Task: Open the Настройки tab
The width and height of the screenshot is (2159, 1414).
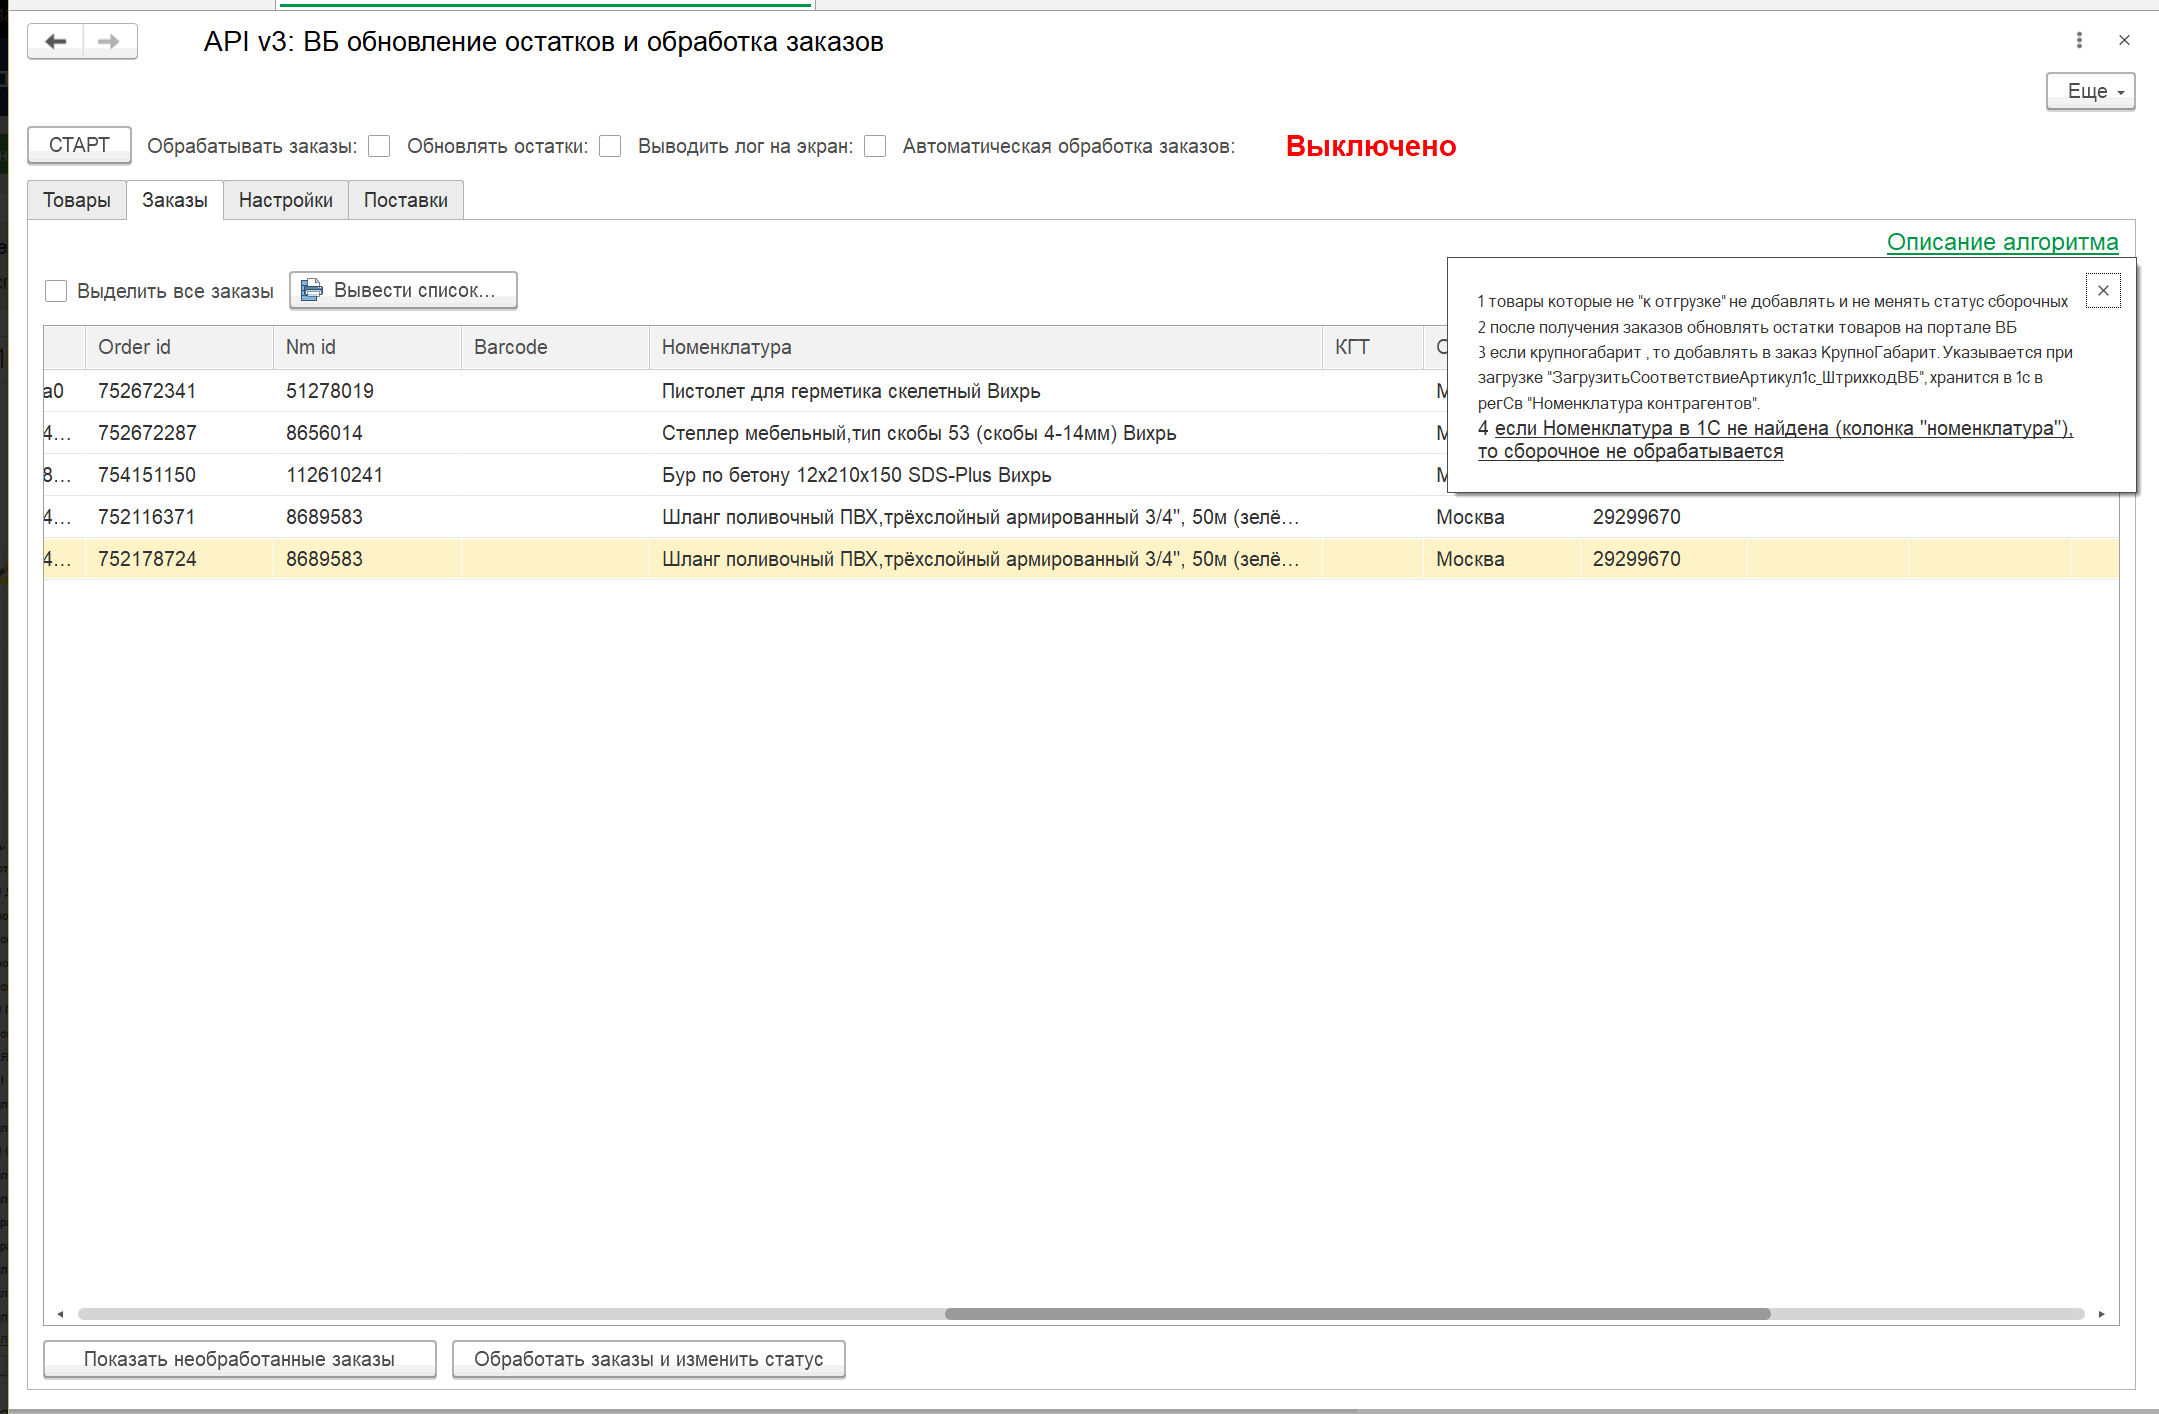Action: click(285, 200)
